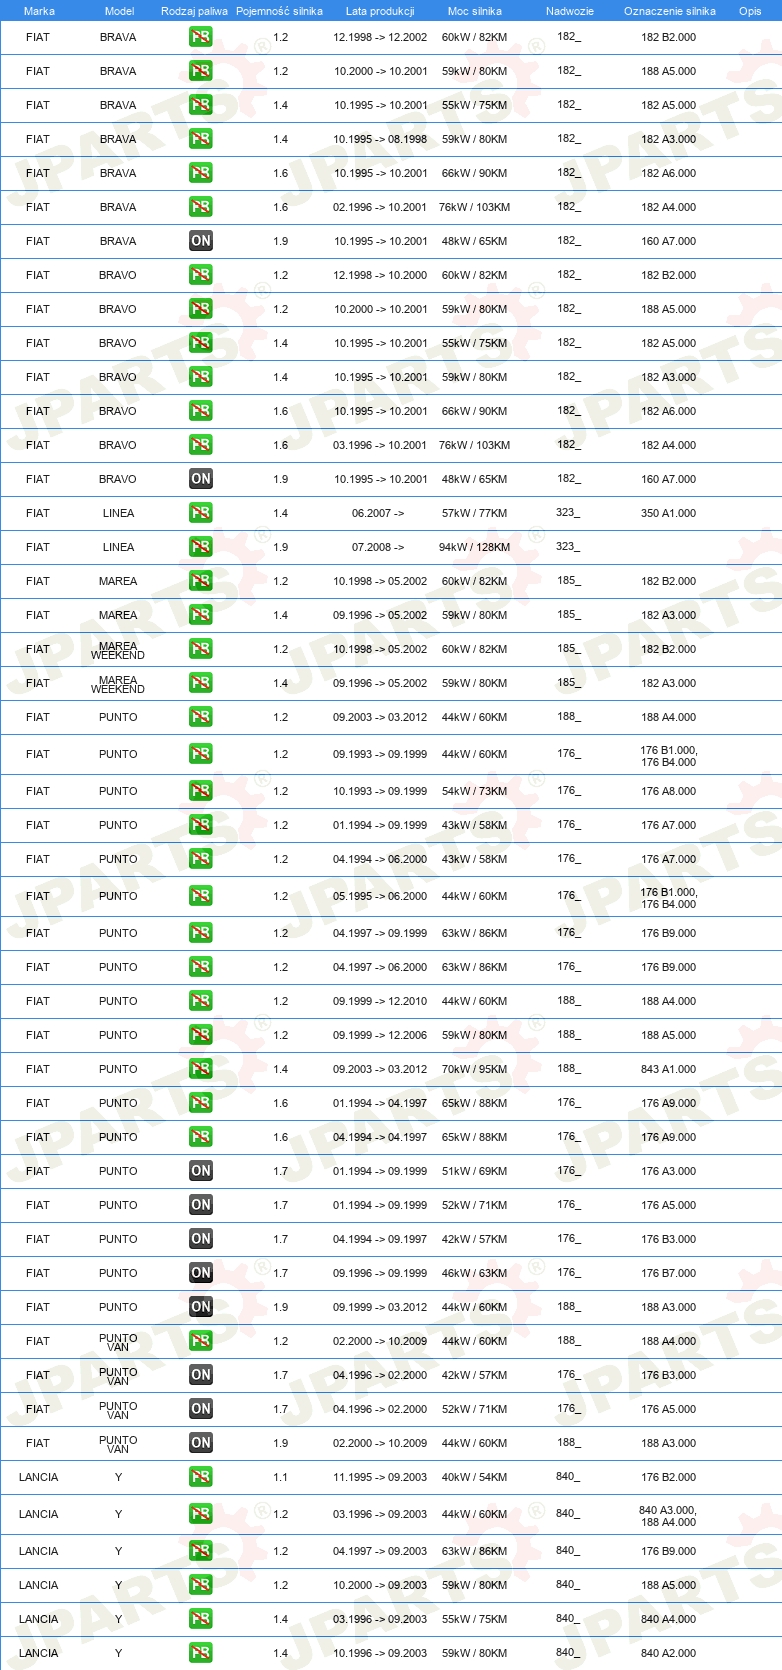
Task: Select date range 04.1994 -> 04.1997
Action: [x=380, y=1137]
